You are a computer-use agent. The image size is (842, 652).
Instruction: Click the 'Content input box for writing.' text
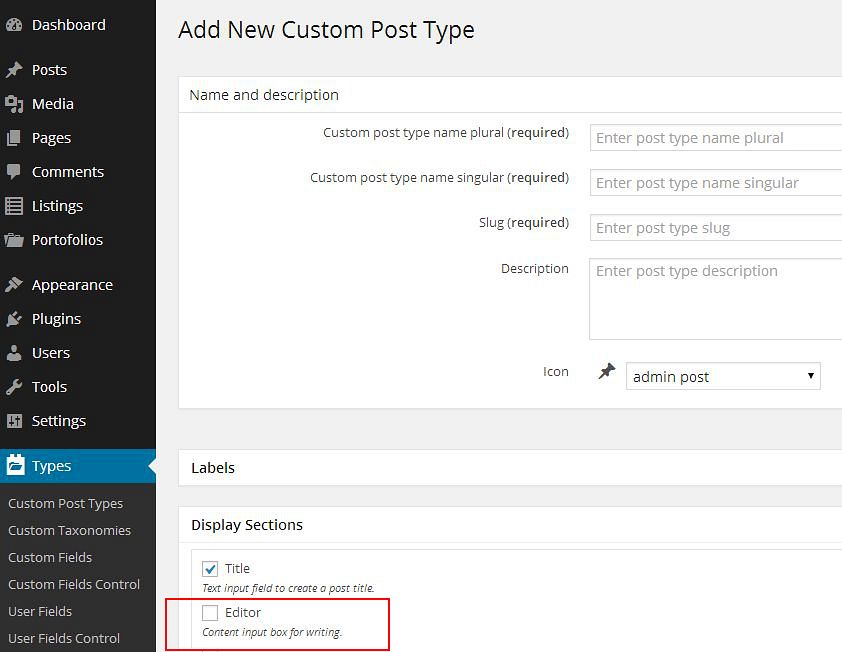272,632
